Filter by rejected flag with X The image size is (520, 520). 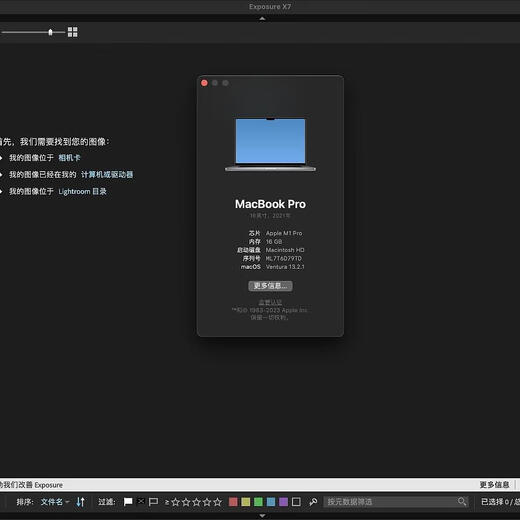(141, 501)
